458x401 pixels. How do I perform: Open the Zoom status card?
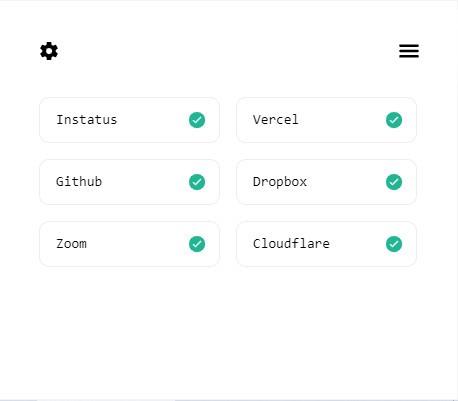click(129, 244)
